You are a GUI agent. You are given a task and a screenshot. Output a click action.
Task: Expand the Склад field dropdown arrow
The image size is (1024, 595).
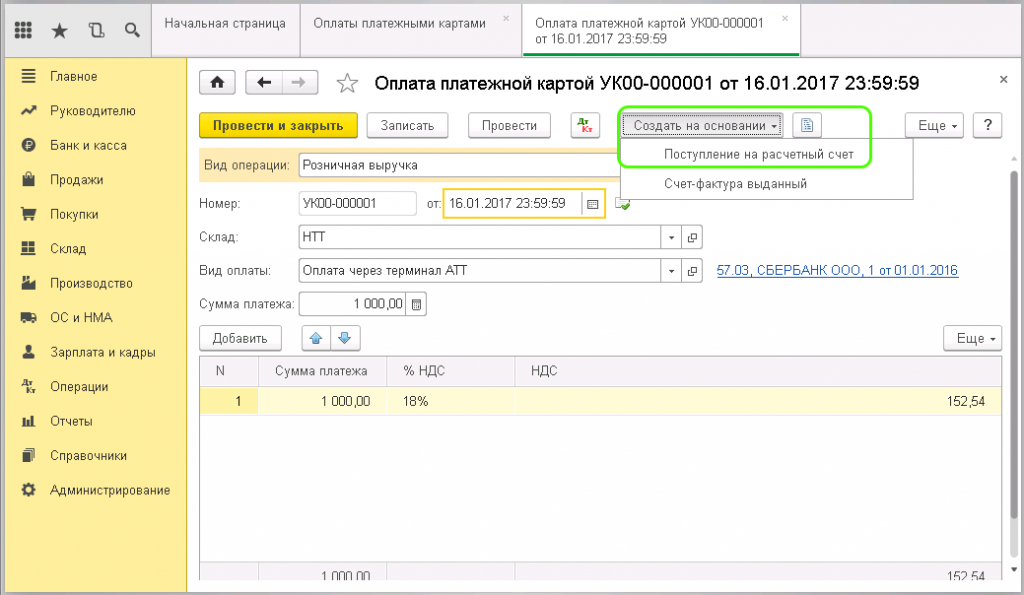[671, 237]
